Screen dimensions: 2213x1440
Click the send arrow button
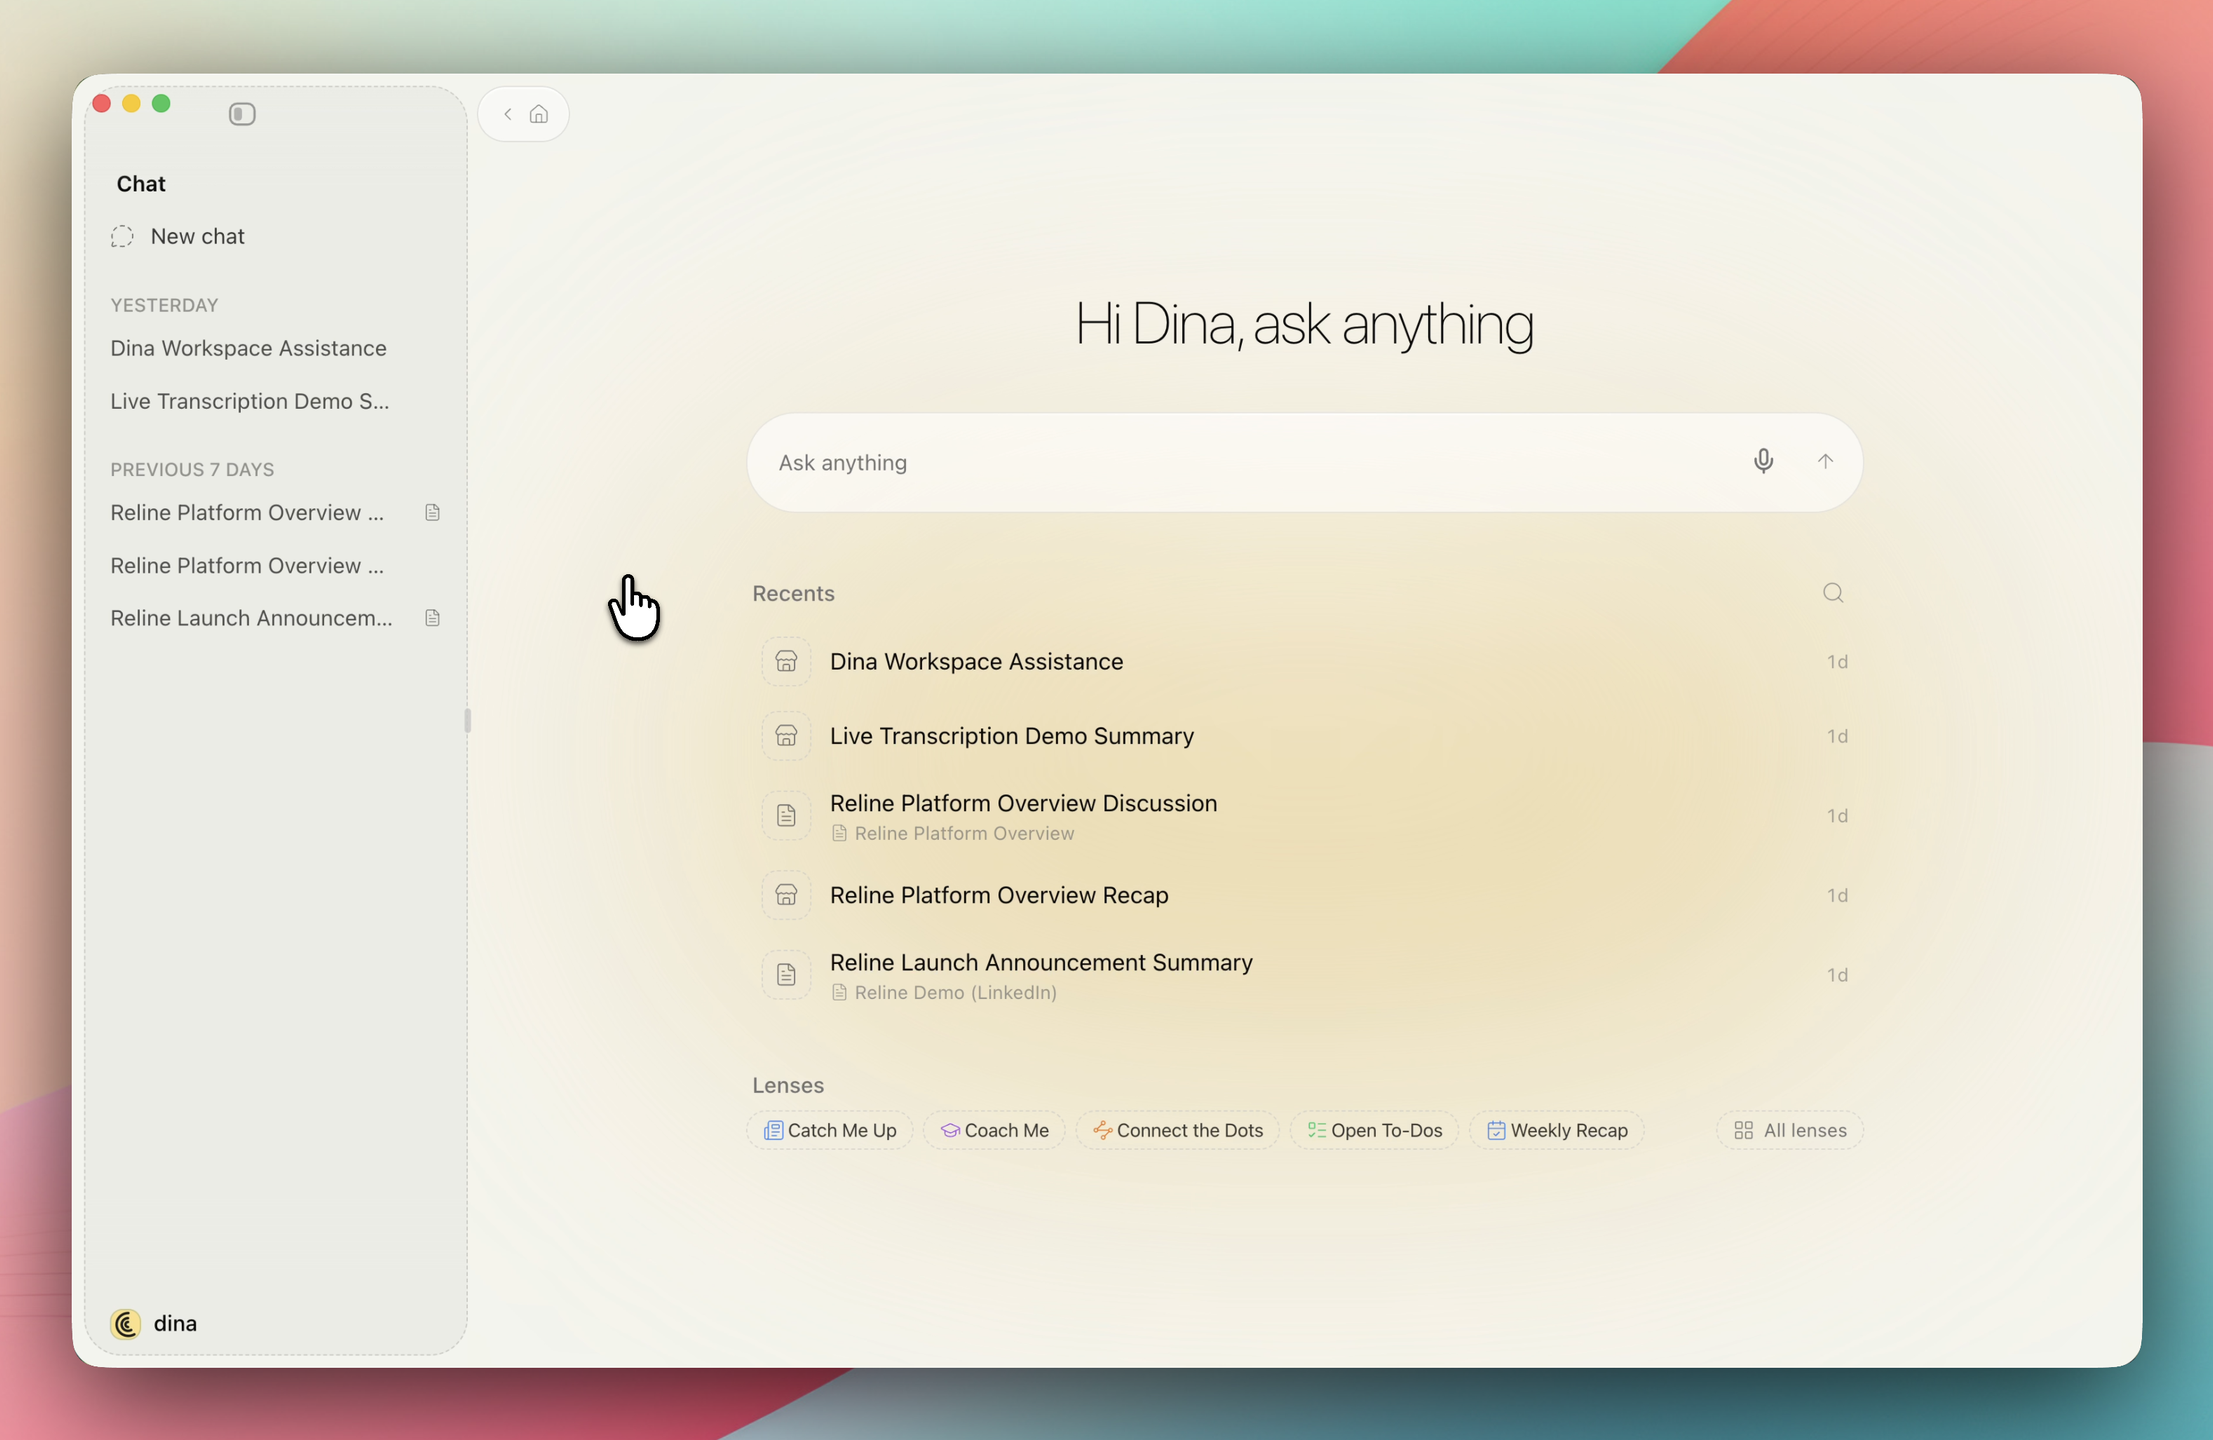tap(1825, 461)
